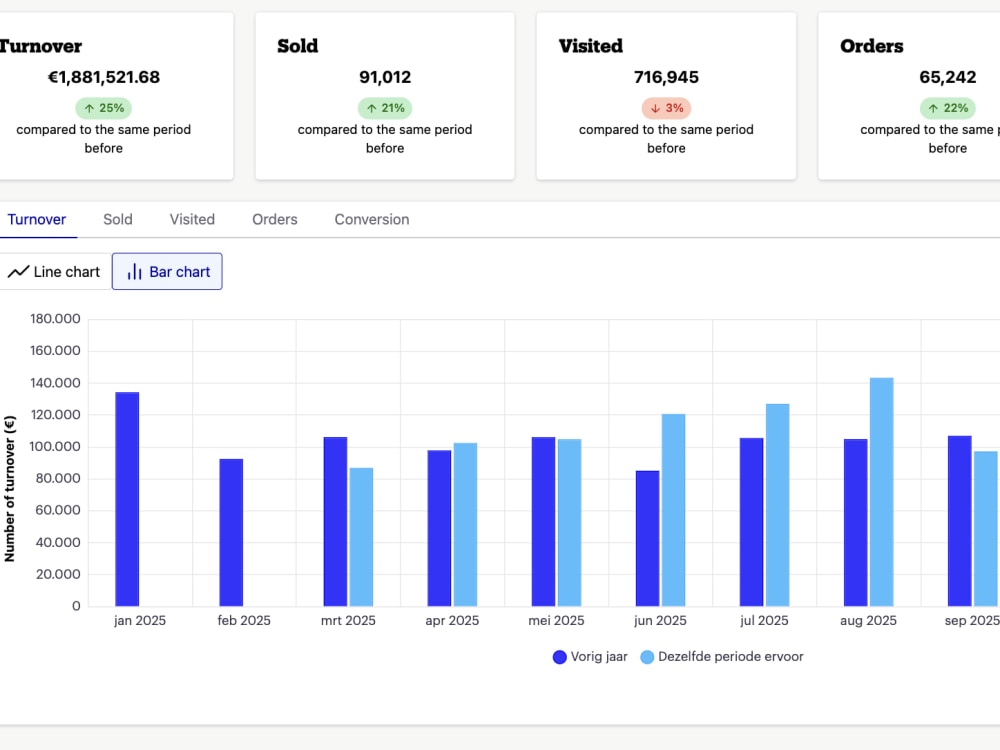This screenshot has height=750, width=1000.
Task: Click the Vorig jaar dark blue swatch
Action: pyautogui.click(x=559, y=657)
